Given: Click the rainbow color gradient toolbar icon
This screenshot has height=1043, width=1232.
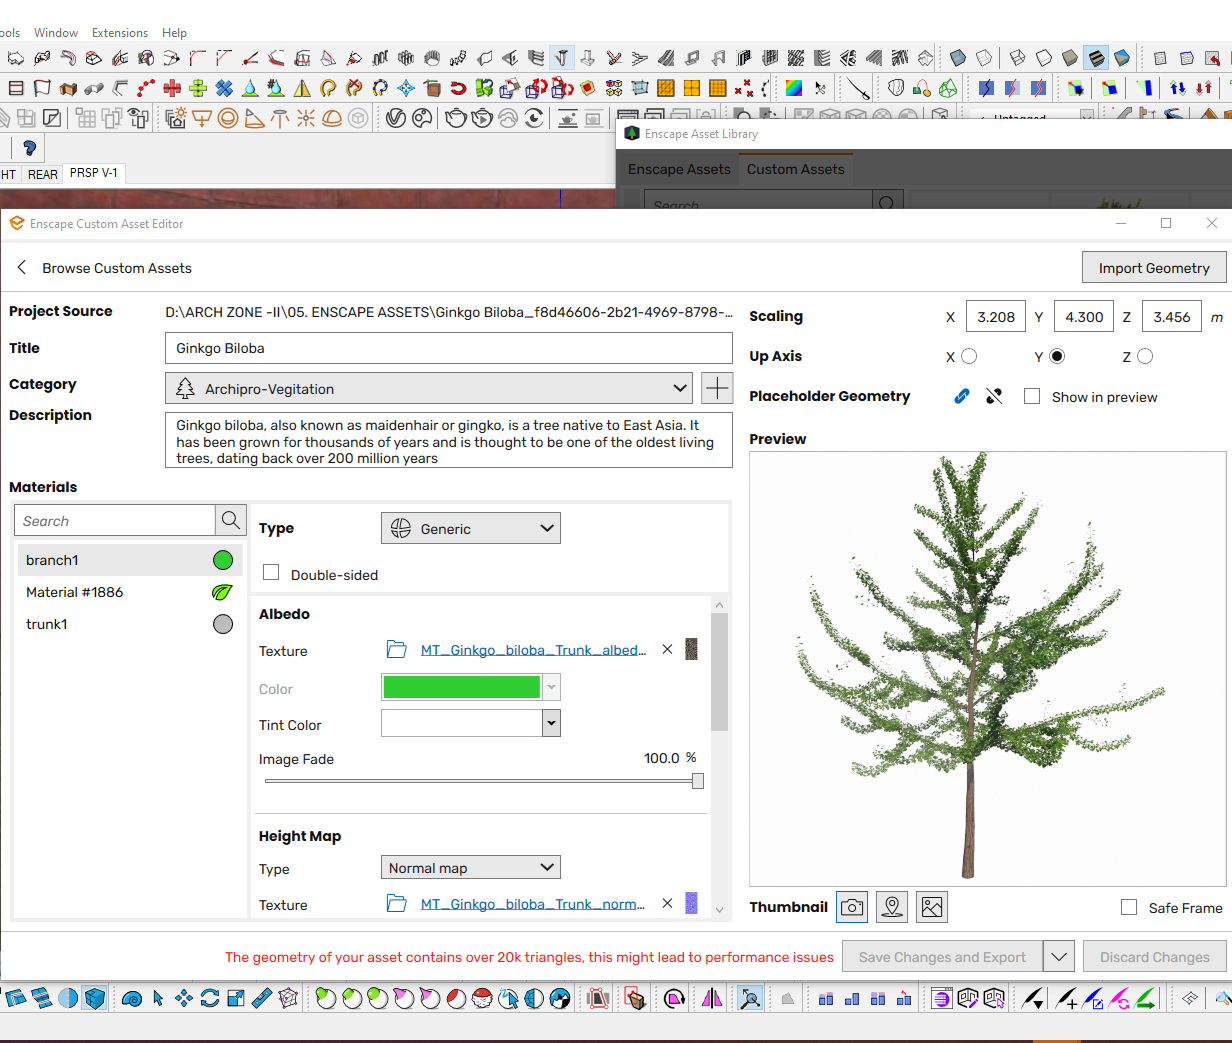Looking at the screenshot, I should [x=793, y=87].
